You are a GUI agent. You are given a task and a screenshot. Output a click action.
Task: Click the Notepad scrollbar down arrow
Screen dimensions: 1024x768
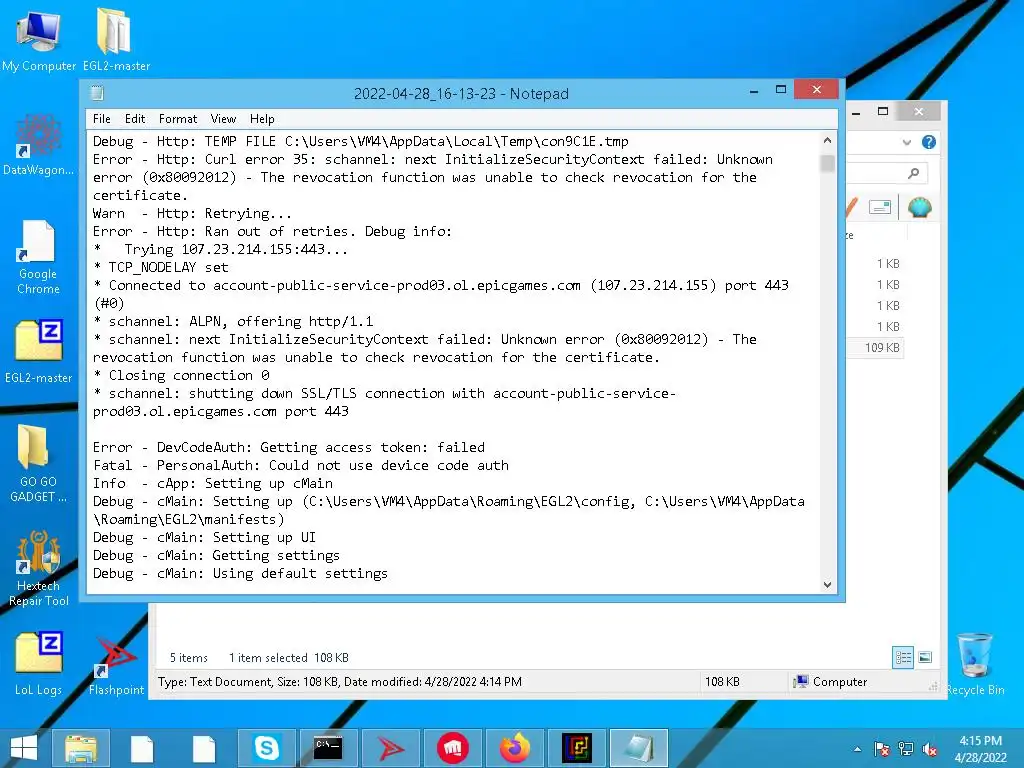[x=827, y=584]
